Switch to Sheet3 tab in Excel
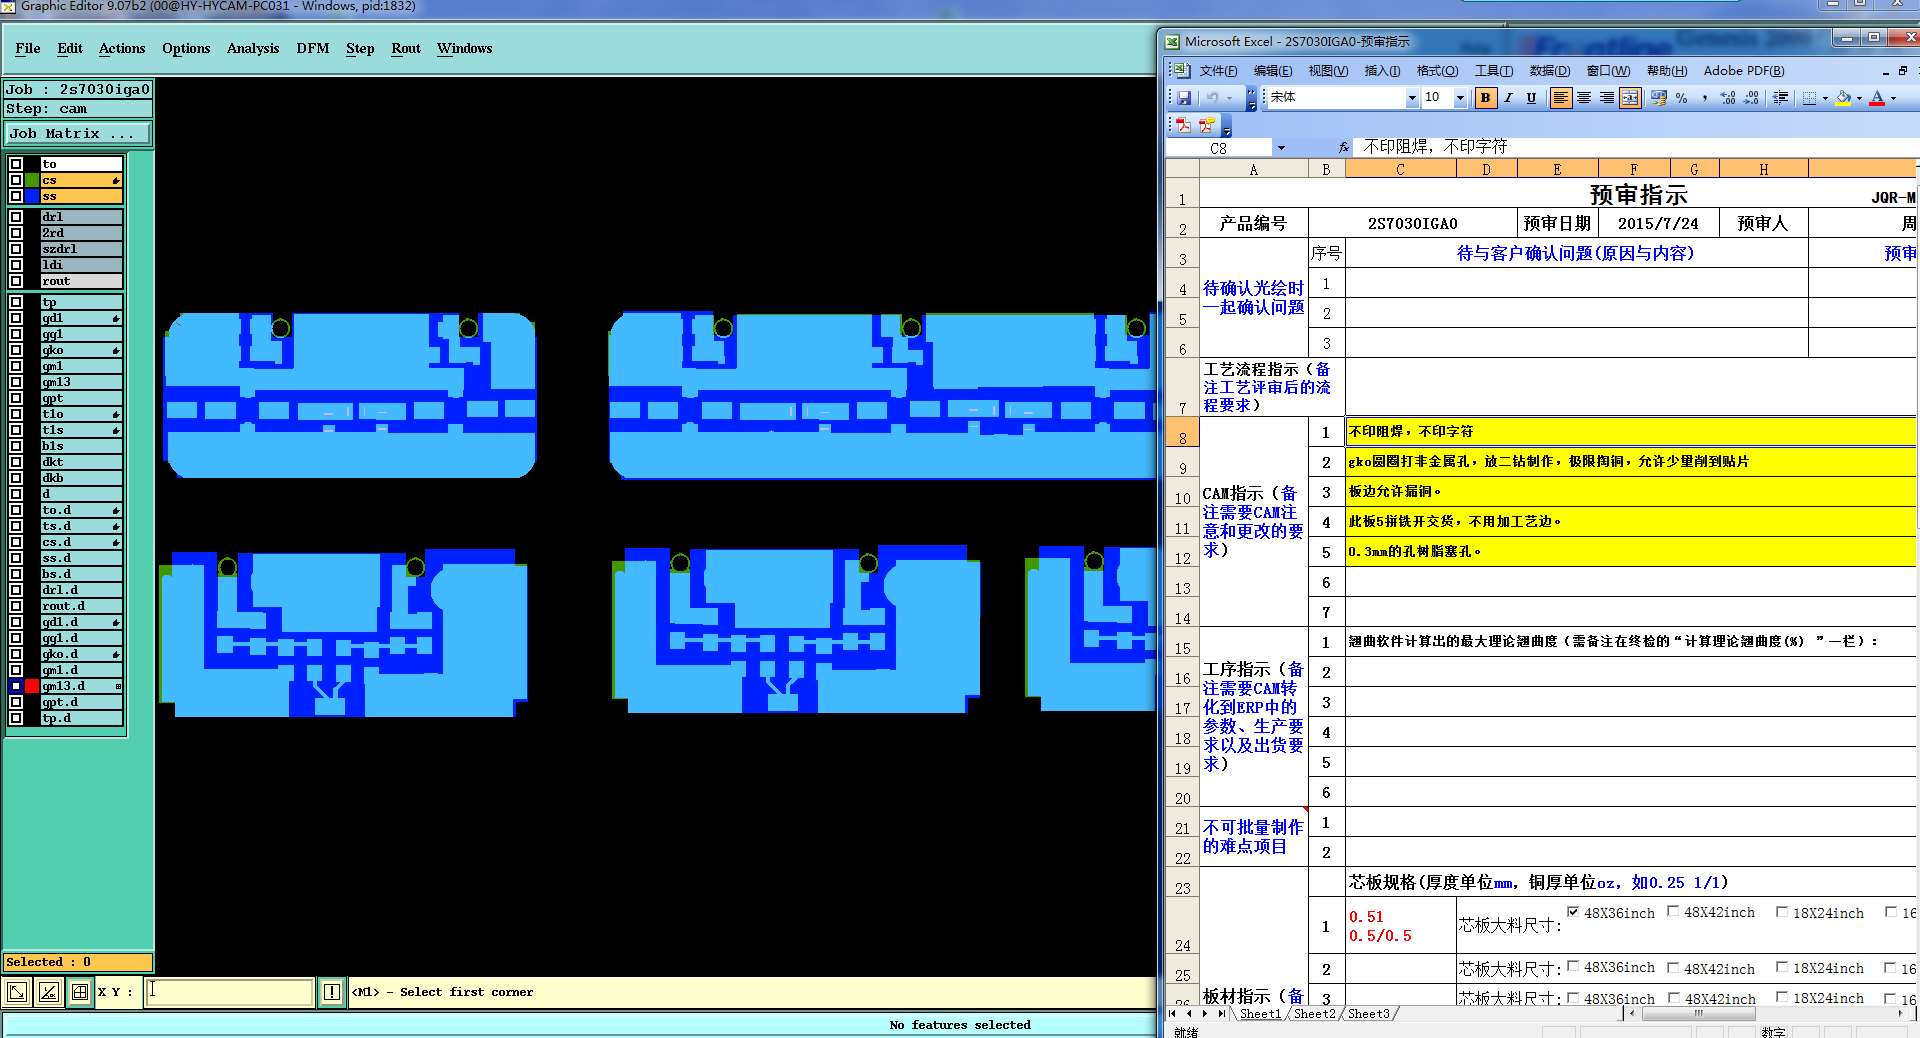 (1368, 1013)
